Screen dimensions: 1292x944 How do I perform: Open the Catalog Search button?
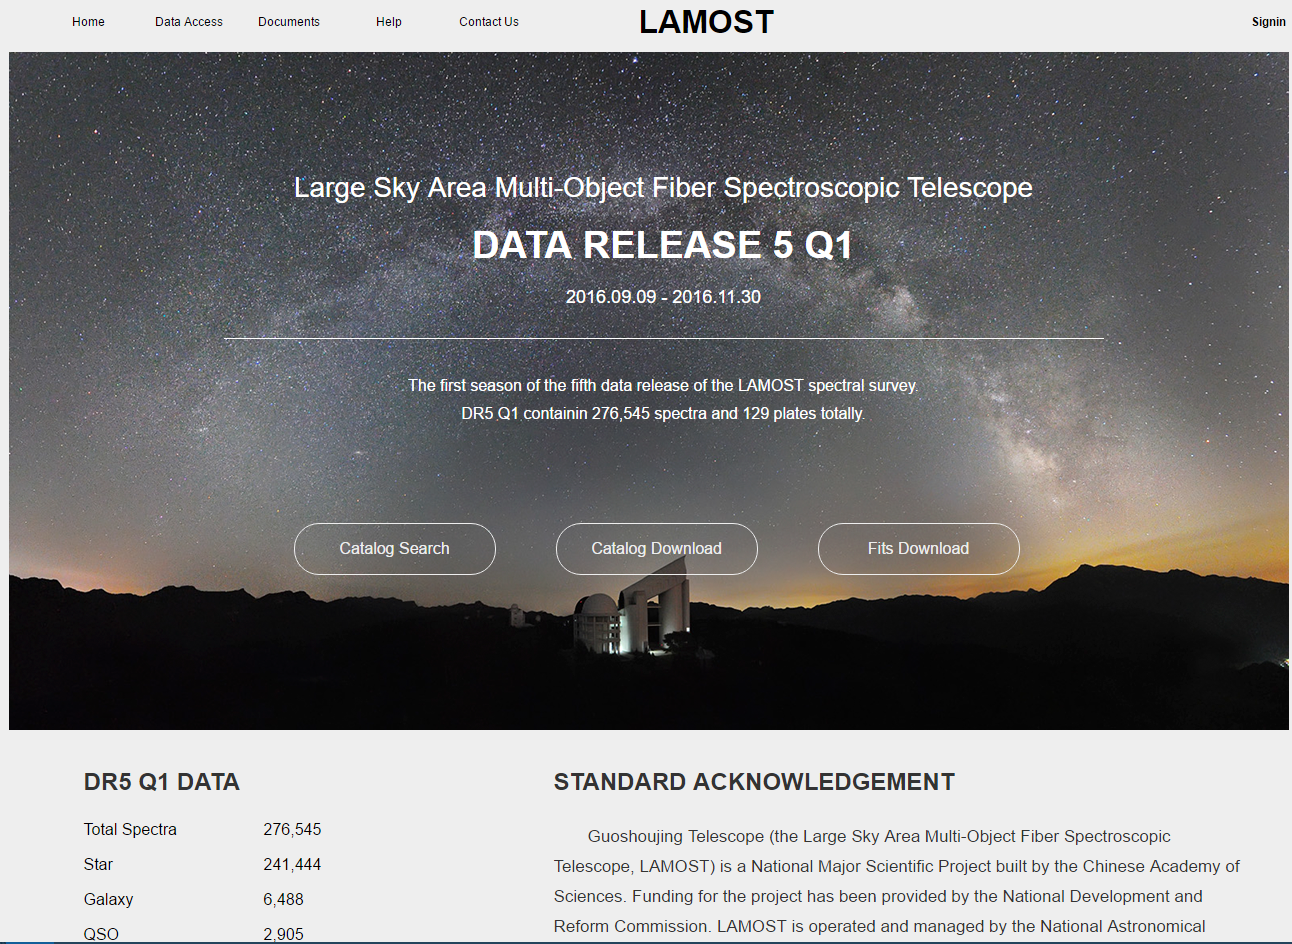click(395, 549)
